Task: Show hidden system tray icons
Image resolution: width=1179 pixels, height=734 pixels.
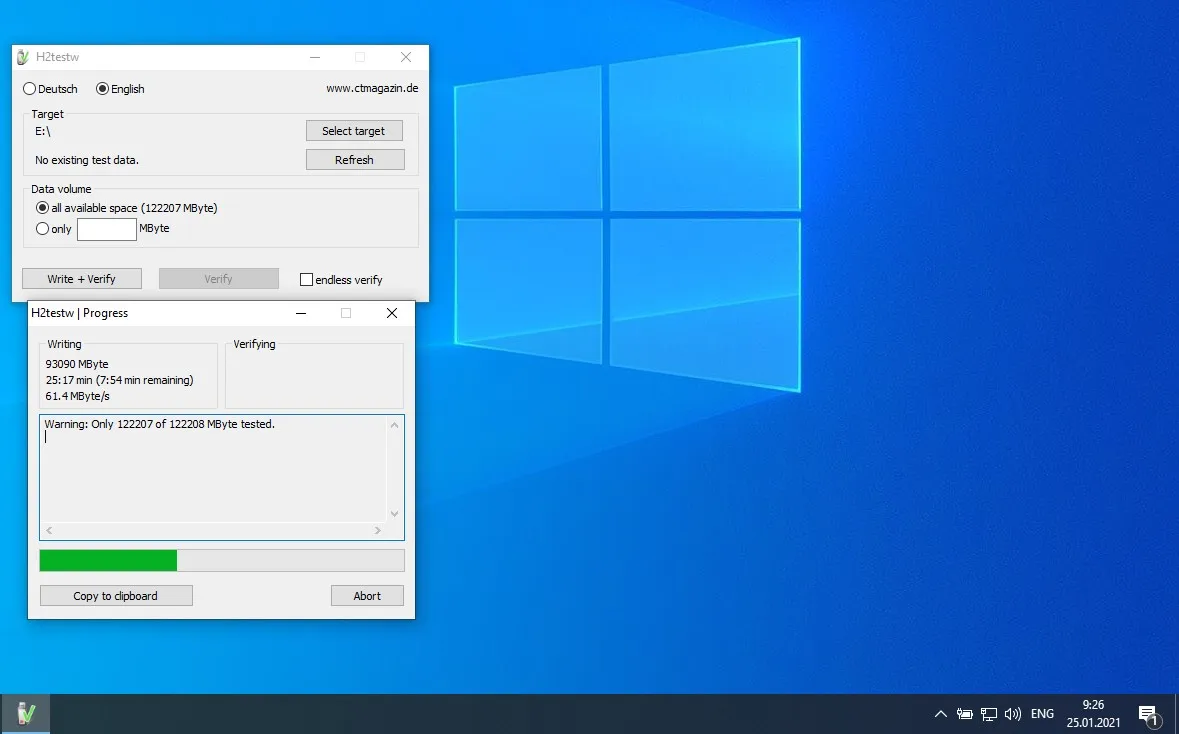Action: [x=940, y=714]
